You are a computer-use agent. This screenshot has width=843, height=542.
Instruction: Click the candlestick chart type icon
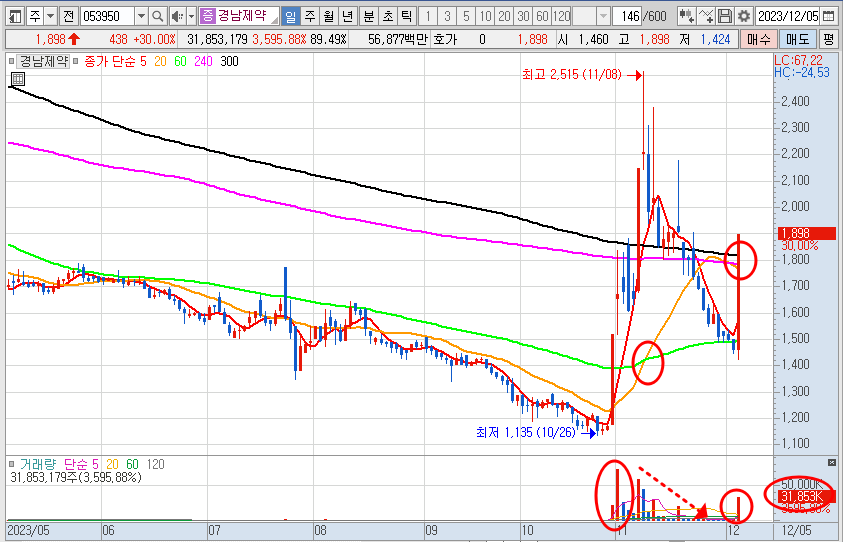point(686,16)
